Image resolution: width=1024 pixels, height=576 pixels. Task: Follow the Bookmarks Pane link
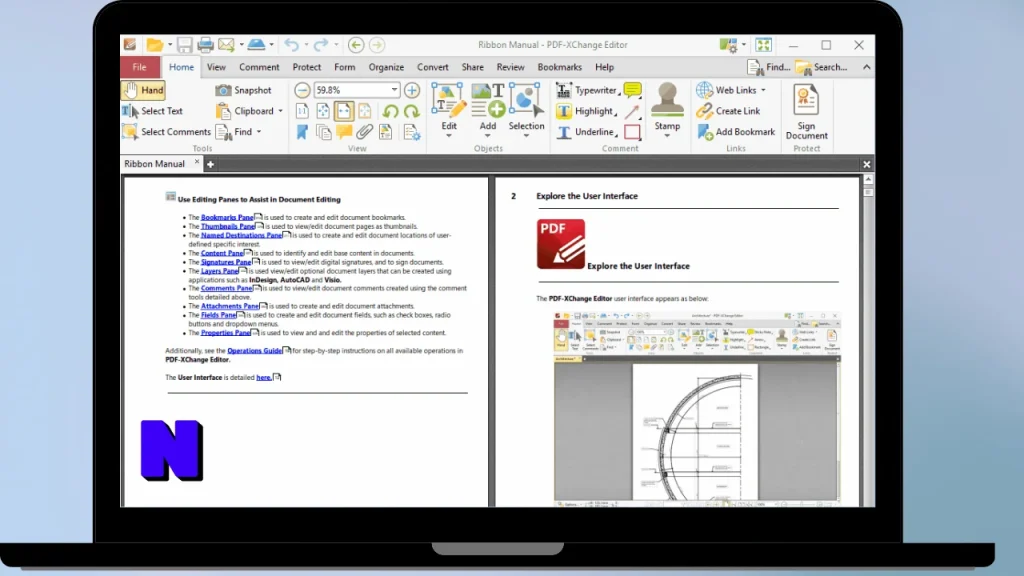pyautogui.click(x=227, y=217)
